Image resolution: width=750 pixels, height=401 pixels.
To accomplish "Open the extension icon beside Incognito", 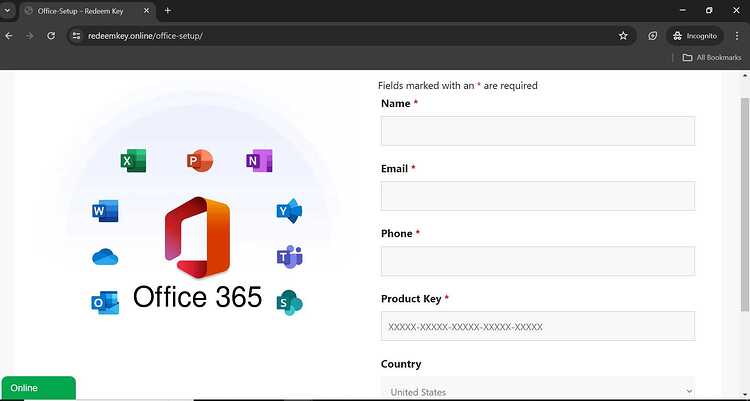I will pos(652,36).
